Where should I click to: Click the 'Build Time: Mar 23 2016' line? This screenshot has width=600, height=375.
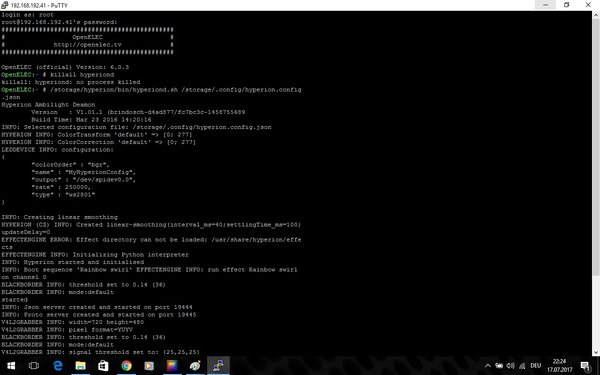tap(91, 119)
